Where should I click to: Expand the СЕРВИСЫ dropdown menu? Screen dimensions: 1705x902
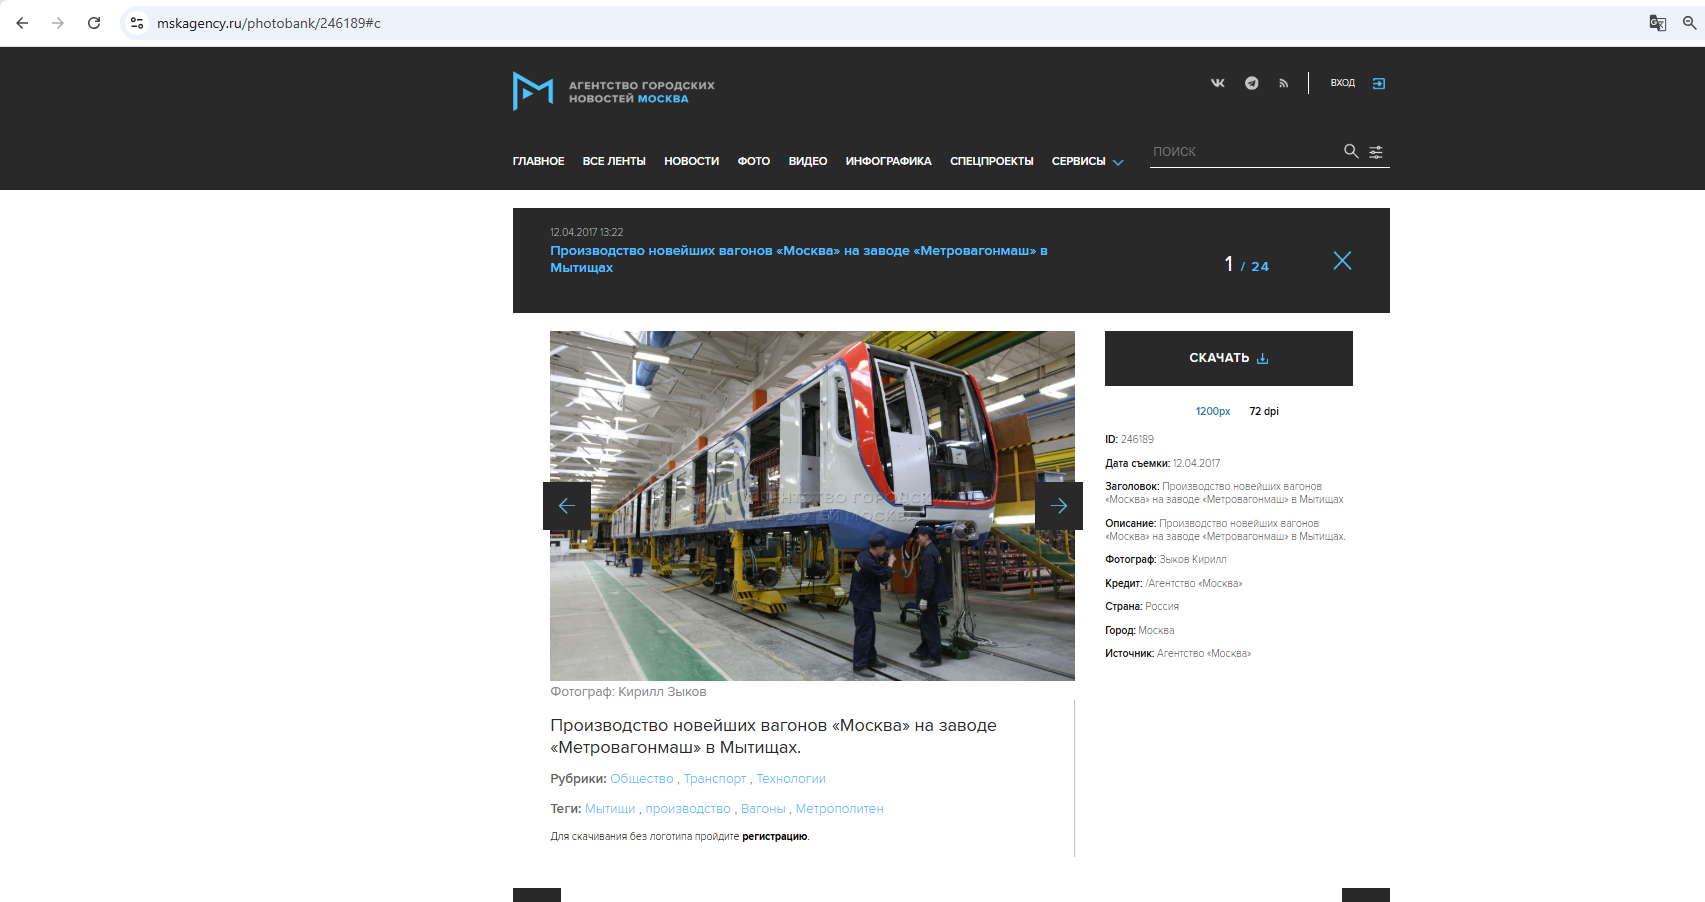(x=1087, y=161)
